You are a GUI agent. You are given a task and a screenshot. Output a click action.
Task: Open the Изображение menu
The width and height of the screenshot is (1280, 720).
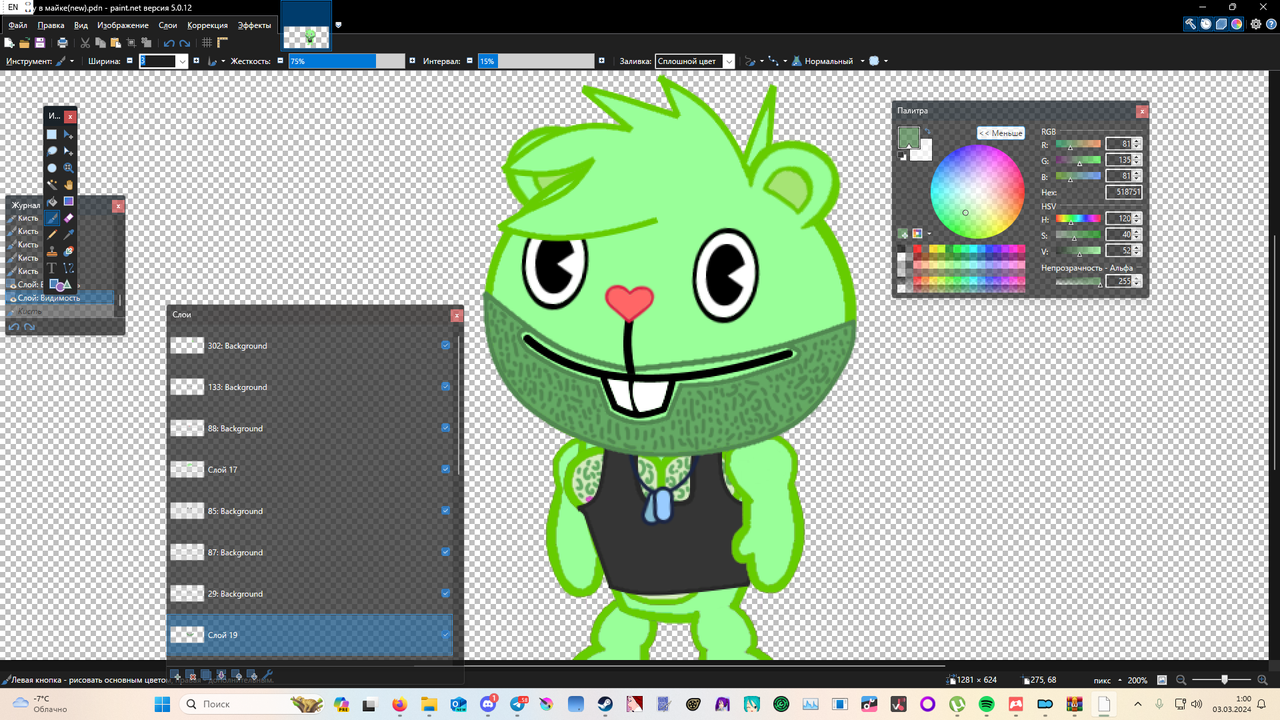[x=123, y=25]
